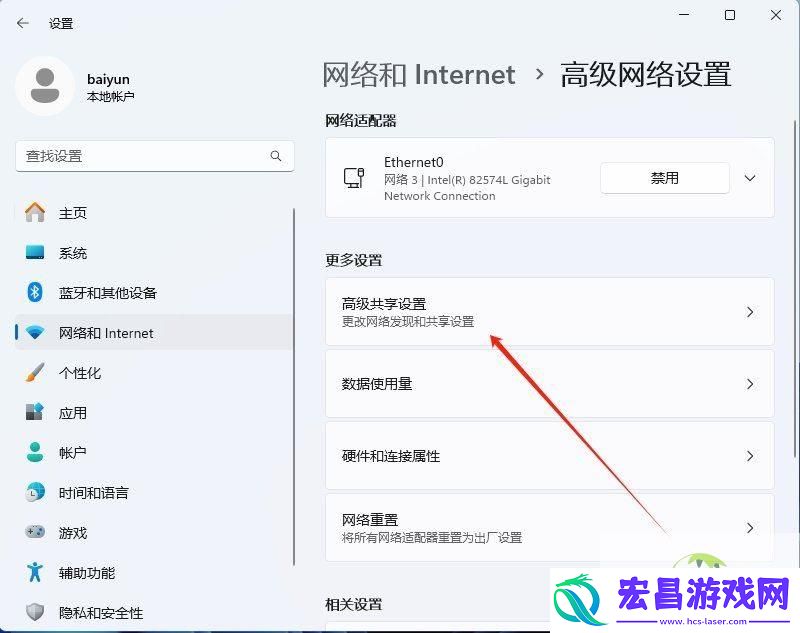Click chevron on 网络重置 row
Viewport: 800px width, 633px height.
pyautogui.click(x=749, y=527)
